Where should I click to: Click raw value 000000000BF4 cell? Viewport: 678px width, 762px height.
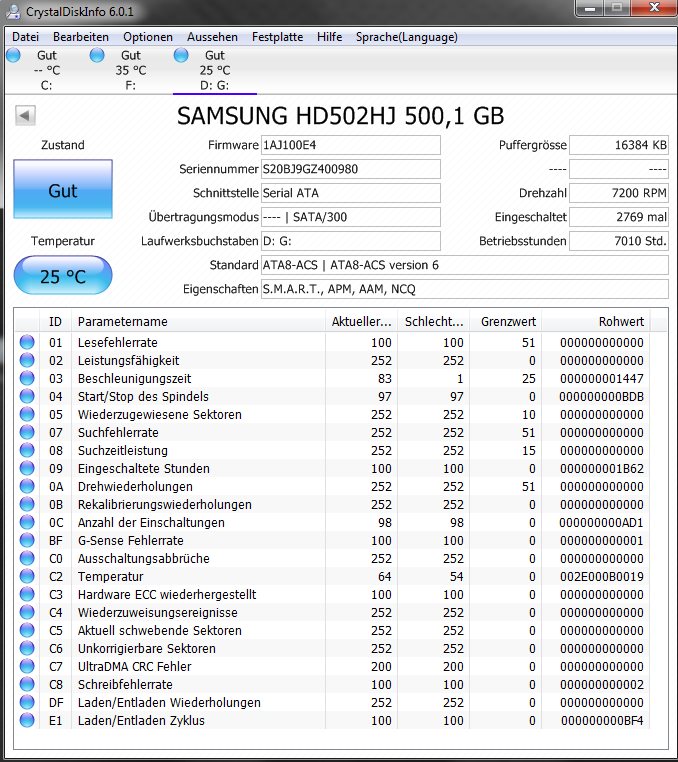tap(602, 720)
